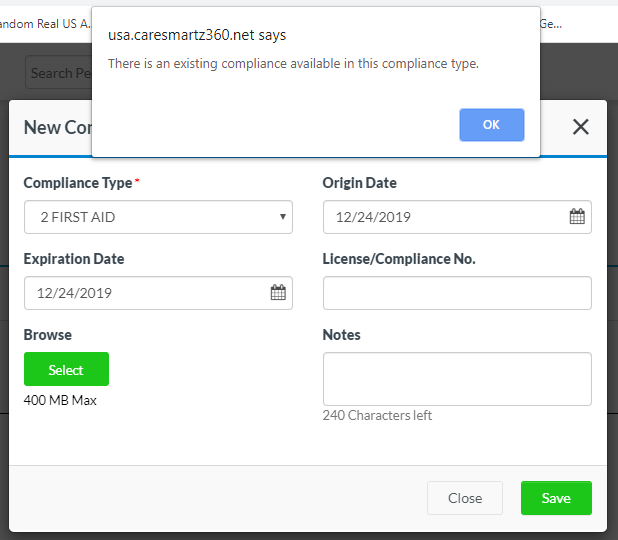The image size is (618, 540).
Task: Open the 'Random Real US A...' bookmark
Action: point(45,23)
